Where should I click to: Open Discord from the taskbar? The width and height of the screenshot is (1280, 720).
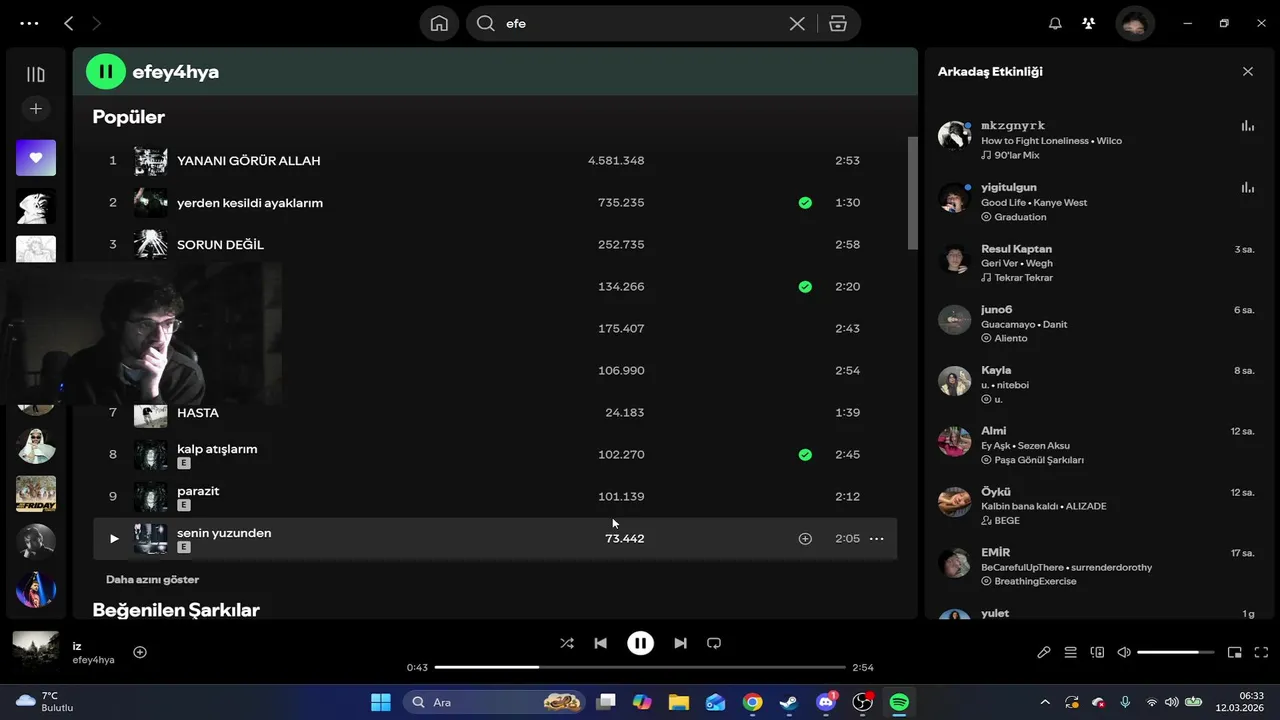[826, 702]
